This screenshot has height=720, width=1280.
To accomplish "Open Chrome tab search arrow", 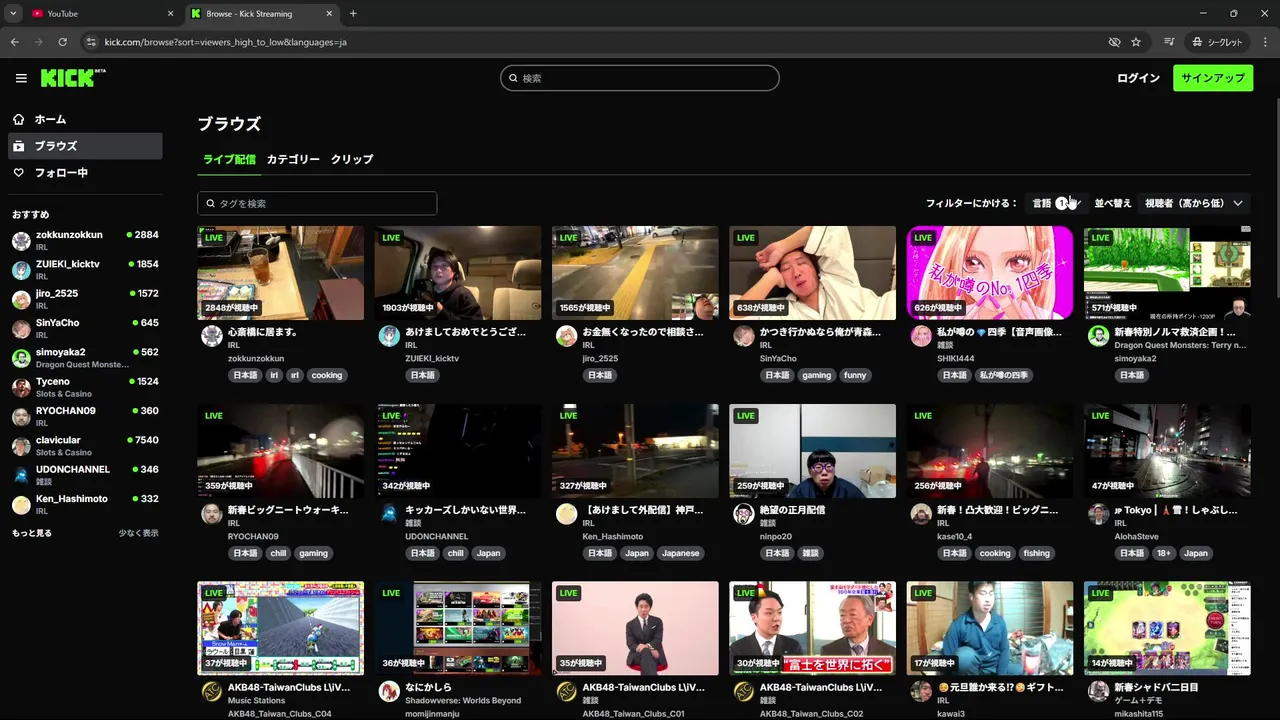I will point(13,14).
